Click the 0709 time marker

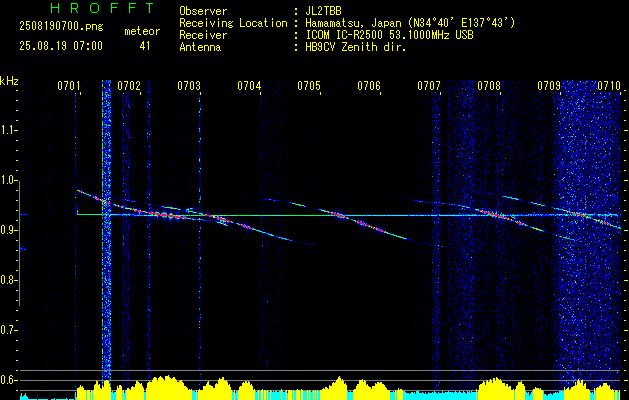pyautogui.click(x=548, y=86)
